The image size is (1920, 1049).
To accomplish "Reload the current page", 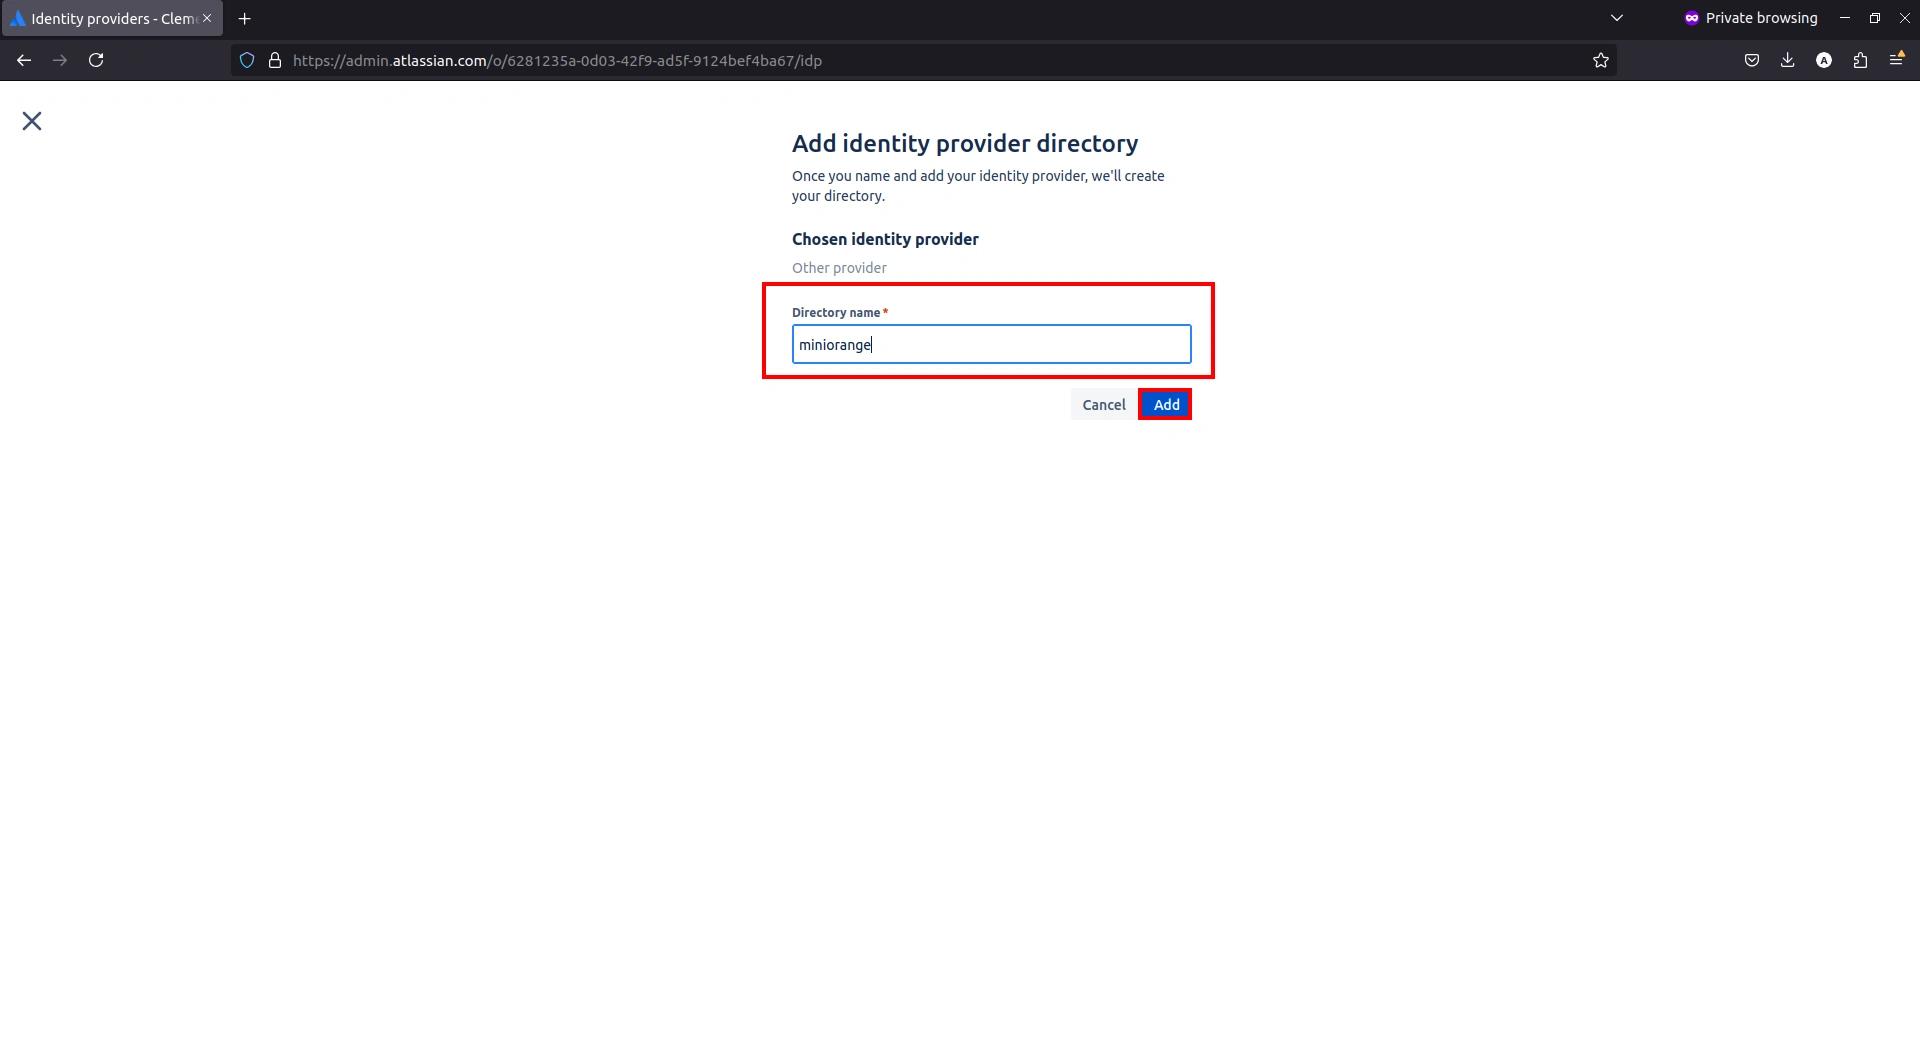I will 96,60.
